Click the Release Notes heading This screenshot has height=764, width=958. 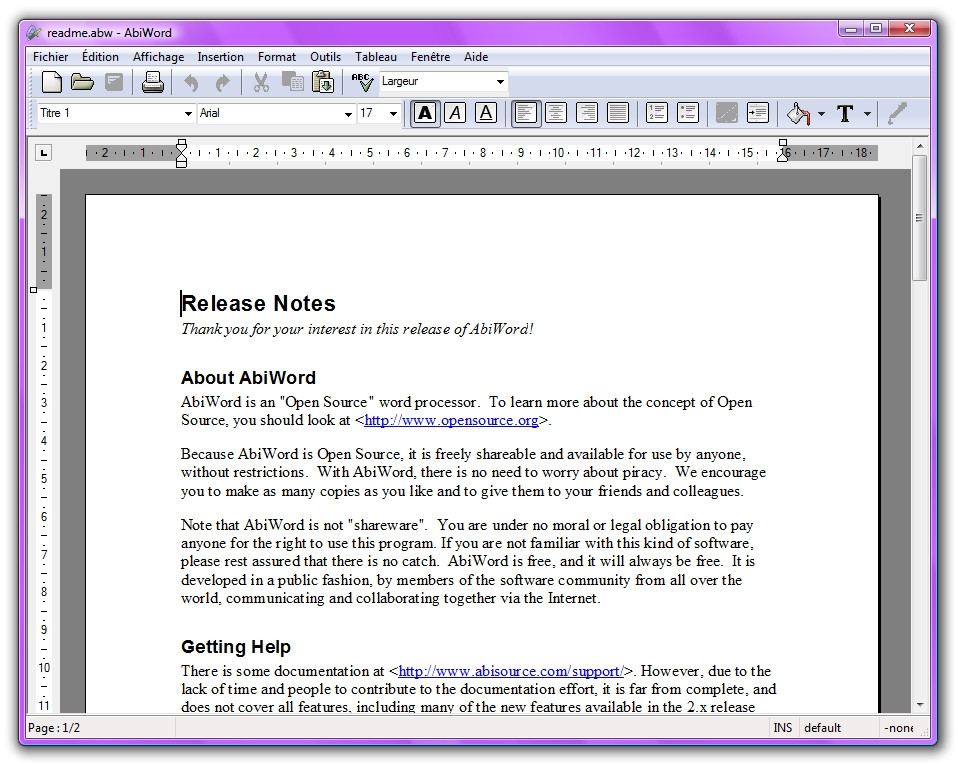pyautogui.click(x=258, y=304)
